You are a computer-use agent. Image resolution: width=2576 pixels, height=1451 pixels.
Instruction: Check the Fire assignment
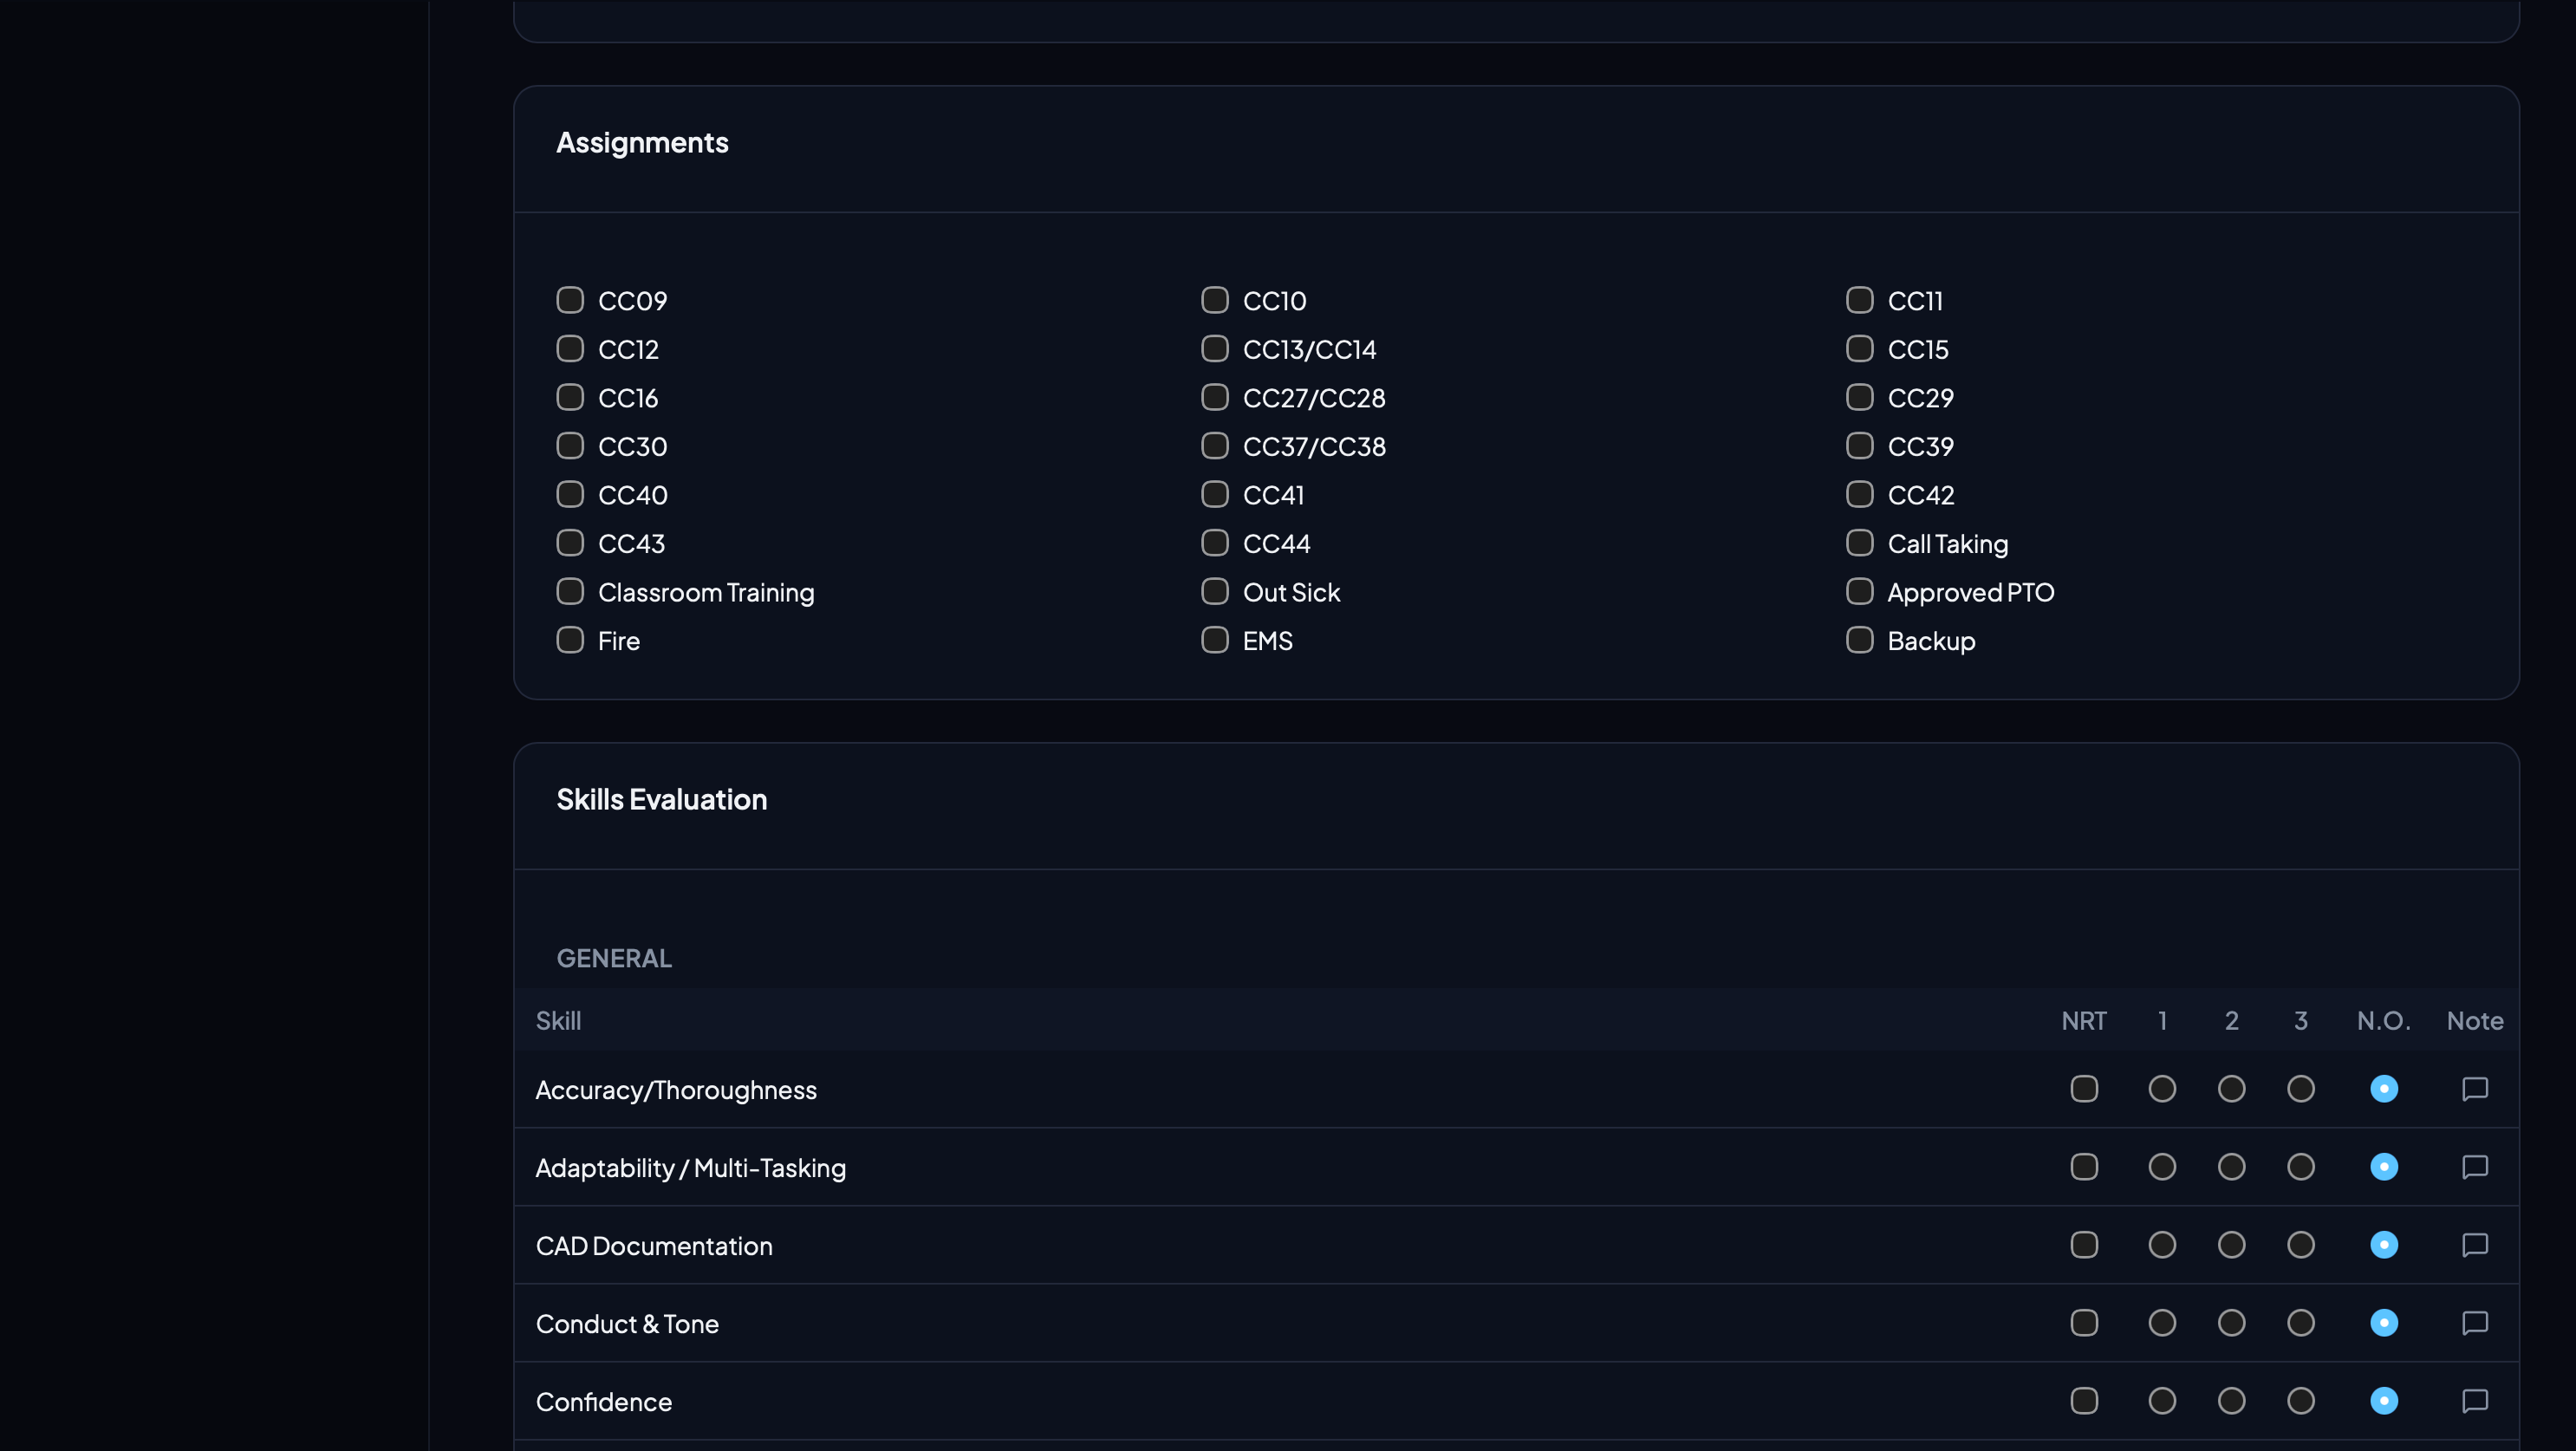[570, 640]
